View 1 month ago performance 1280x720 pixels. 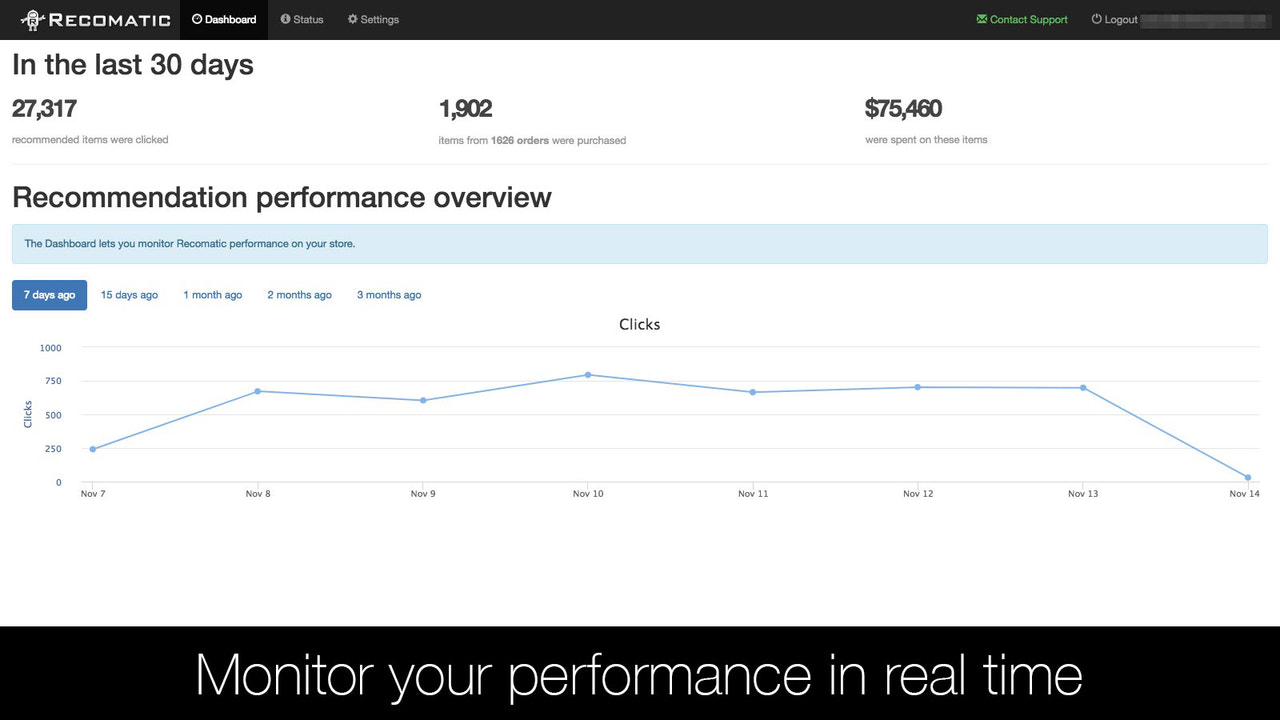click(x=212, y=294)
